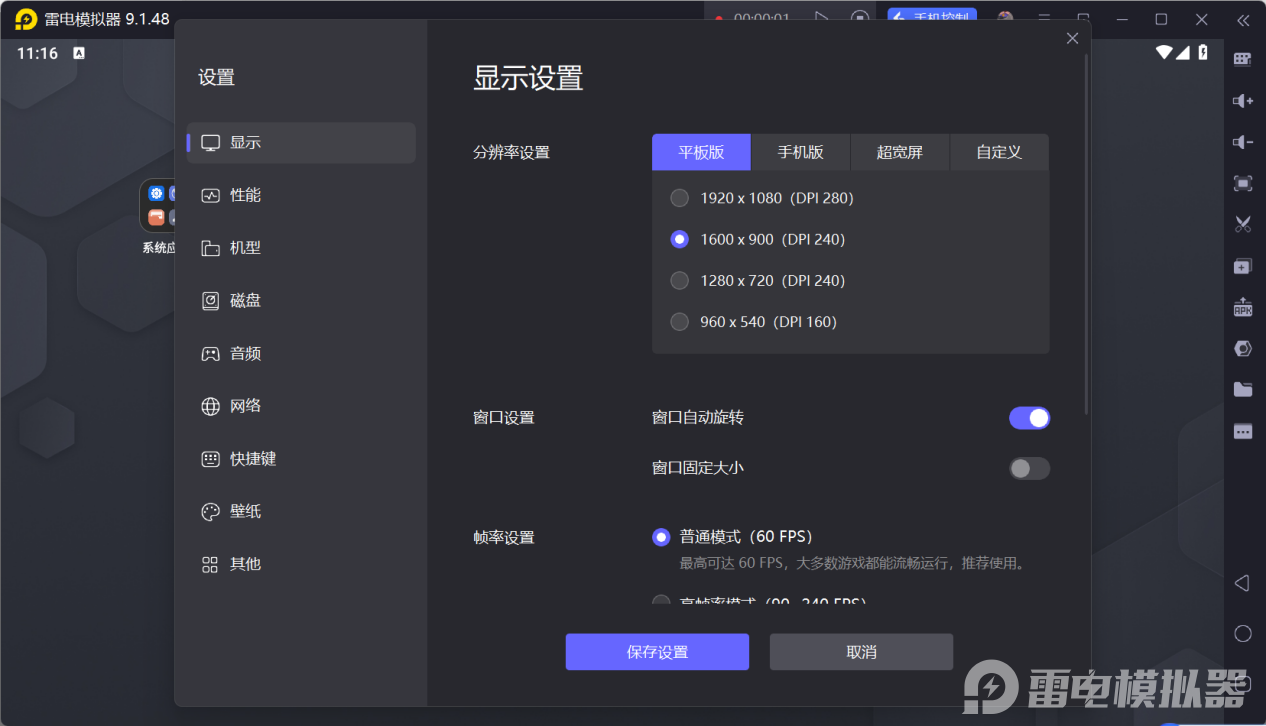Switch to the 超宽屏 resolution tab
The image size is (1266, 726).
[900, 152]
